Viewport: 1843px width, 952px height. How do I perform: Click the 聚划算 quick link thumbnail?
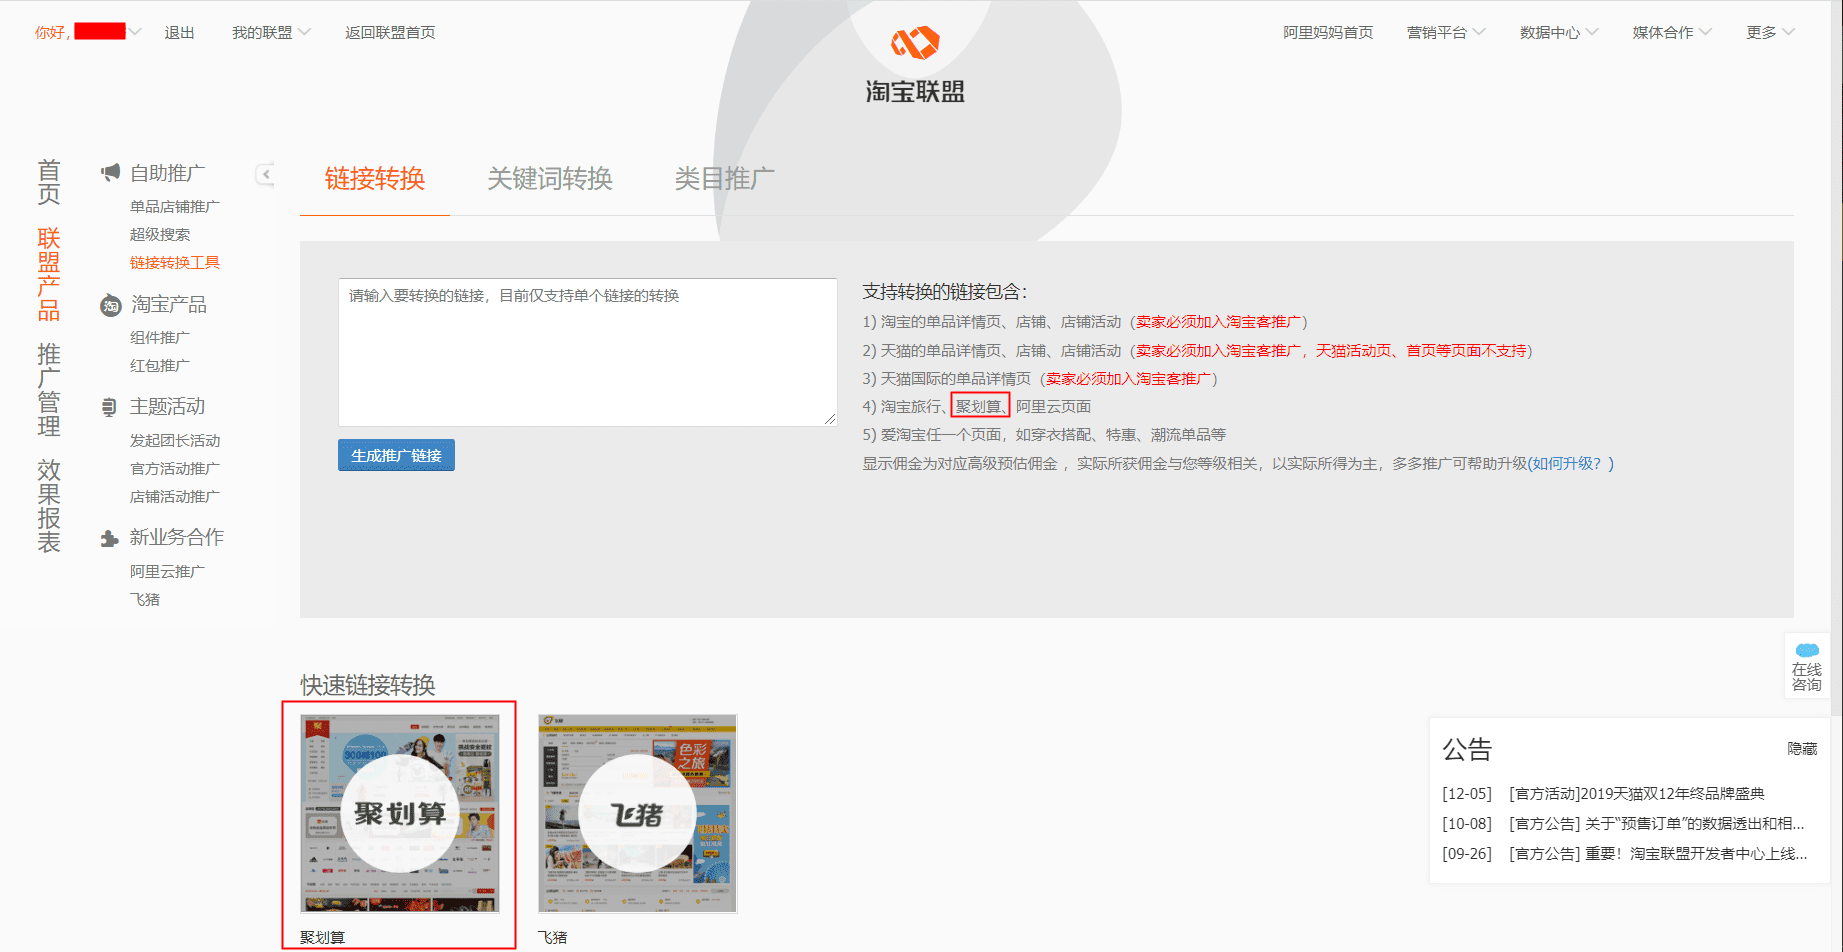400,813
